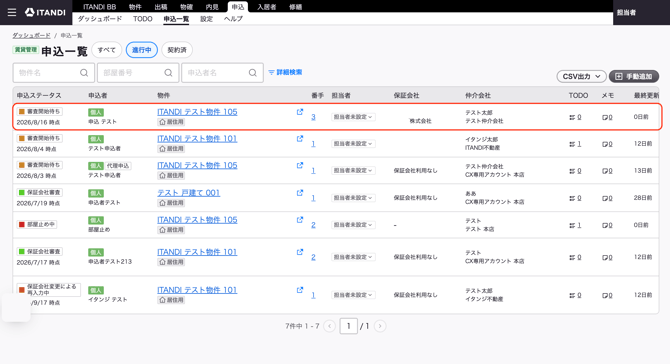This screenshot has height=364, width=670.
Task: Click into 部屋番号 search field
Action: (x=138, y=73)
